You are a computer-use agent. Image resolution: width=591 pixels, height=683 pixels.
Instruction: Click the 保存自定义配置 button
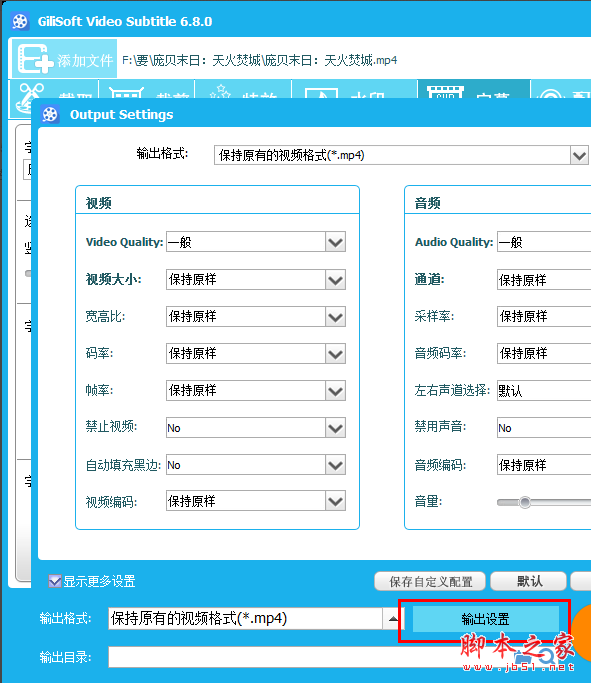(x=430, y=582)
